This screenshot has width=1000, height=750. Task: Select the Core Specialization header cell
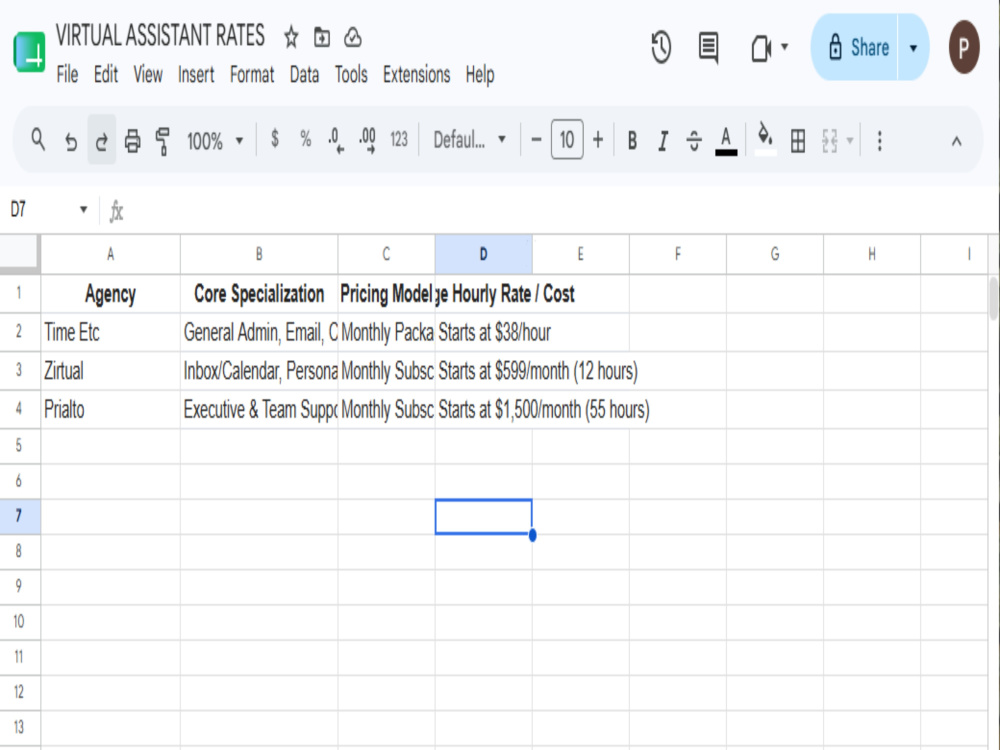point(259,294)
